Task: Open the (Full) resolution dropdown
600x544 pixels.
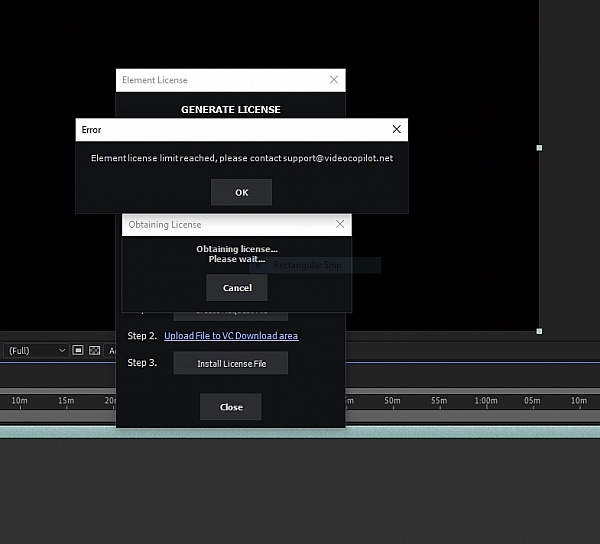Action: tap(36, 350)
